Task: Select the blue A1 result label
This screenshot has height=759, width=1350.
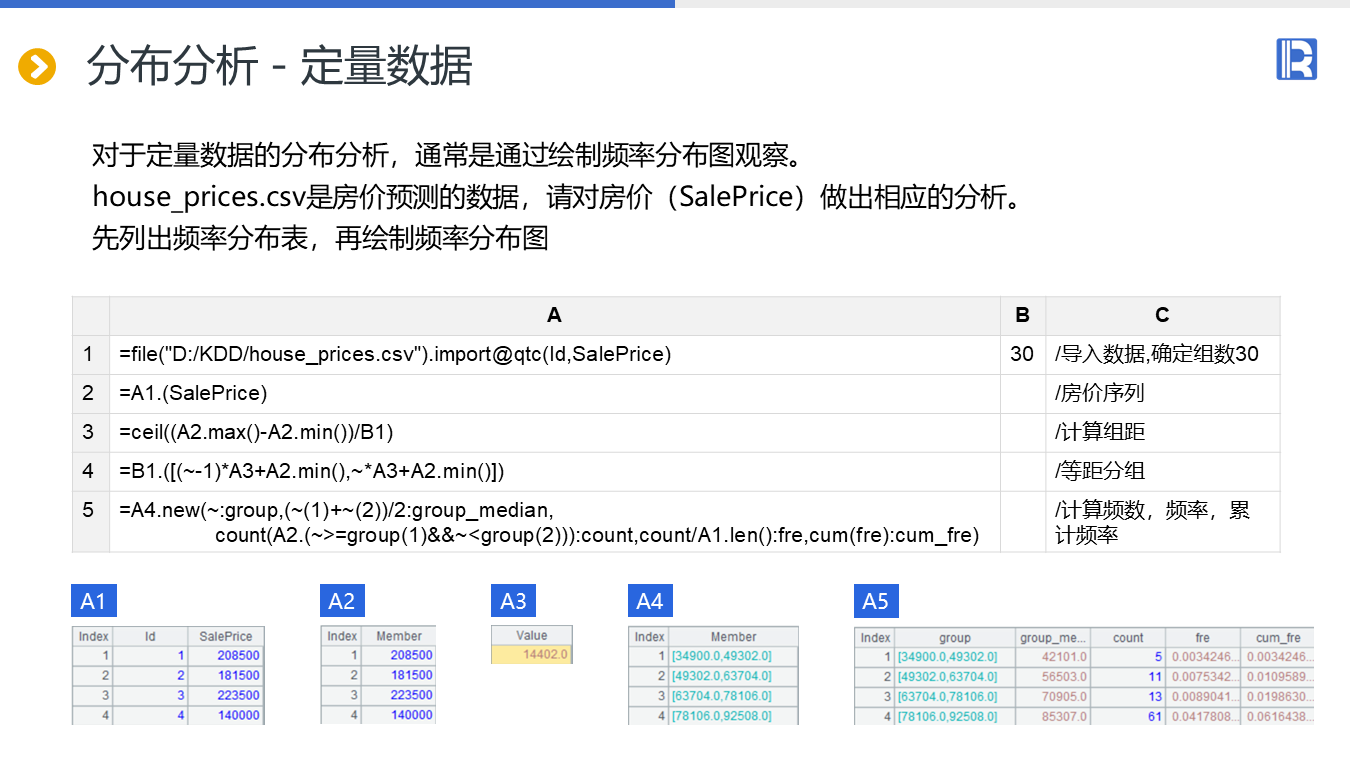Action: [93, 601]
